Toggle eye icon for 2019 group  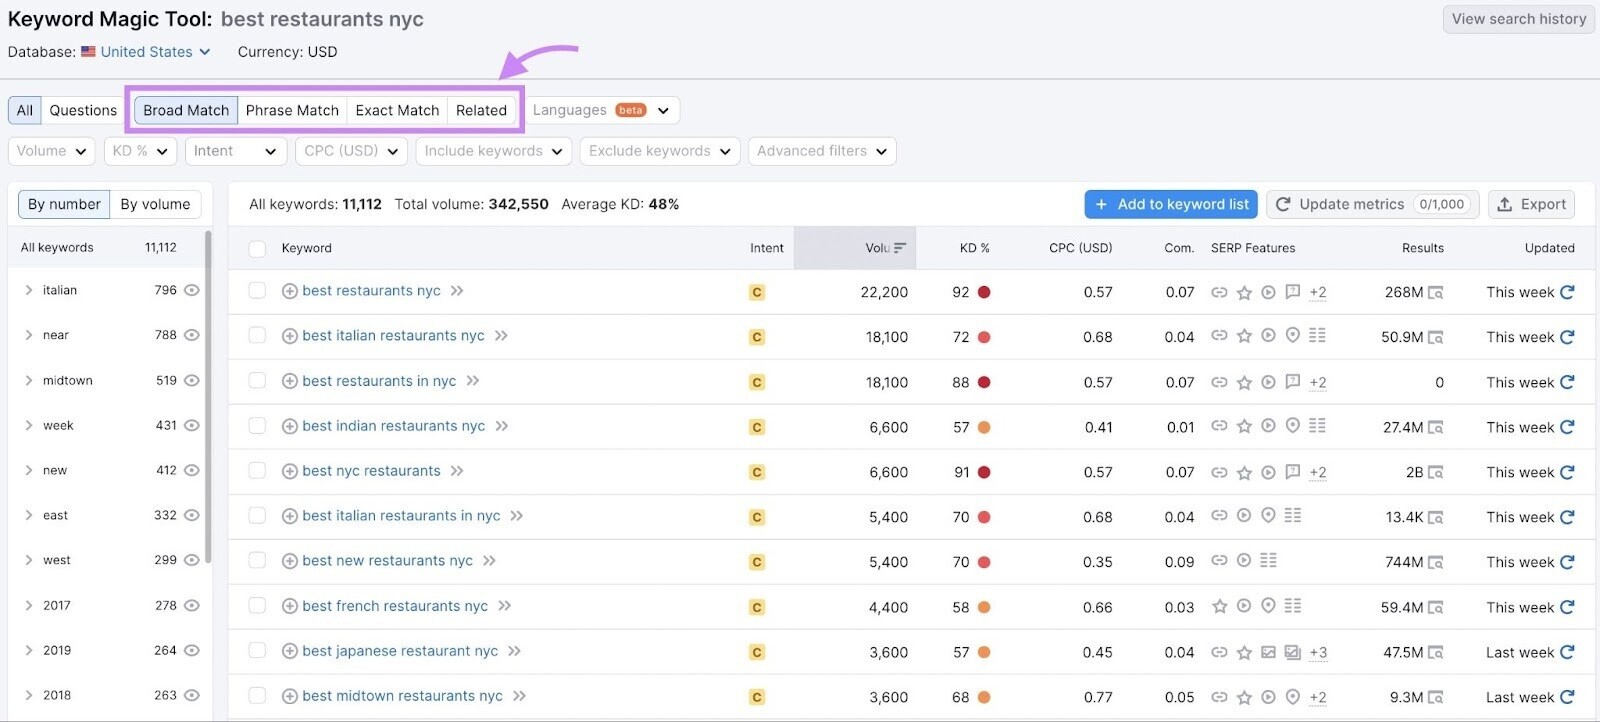click(192, 650)
